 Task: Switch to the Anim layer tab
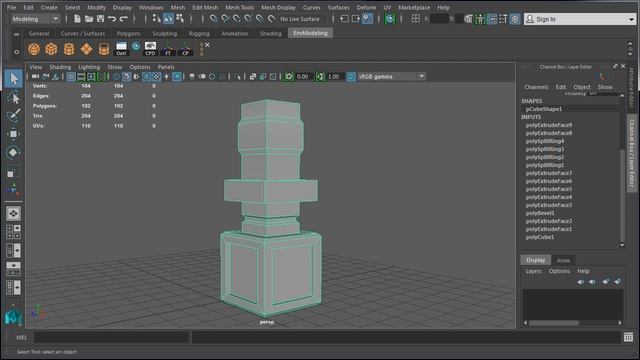coord(563,260)
